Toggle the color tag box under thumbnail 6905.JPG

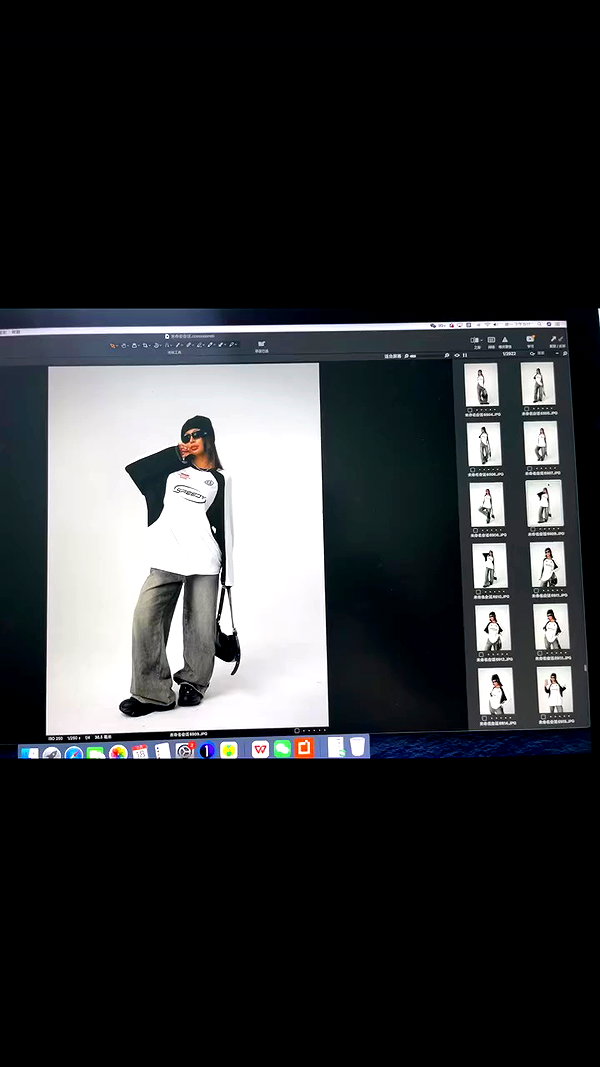click(527, 408)
